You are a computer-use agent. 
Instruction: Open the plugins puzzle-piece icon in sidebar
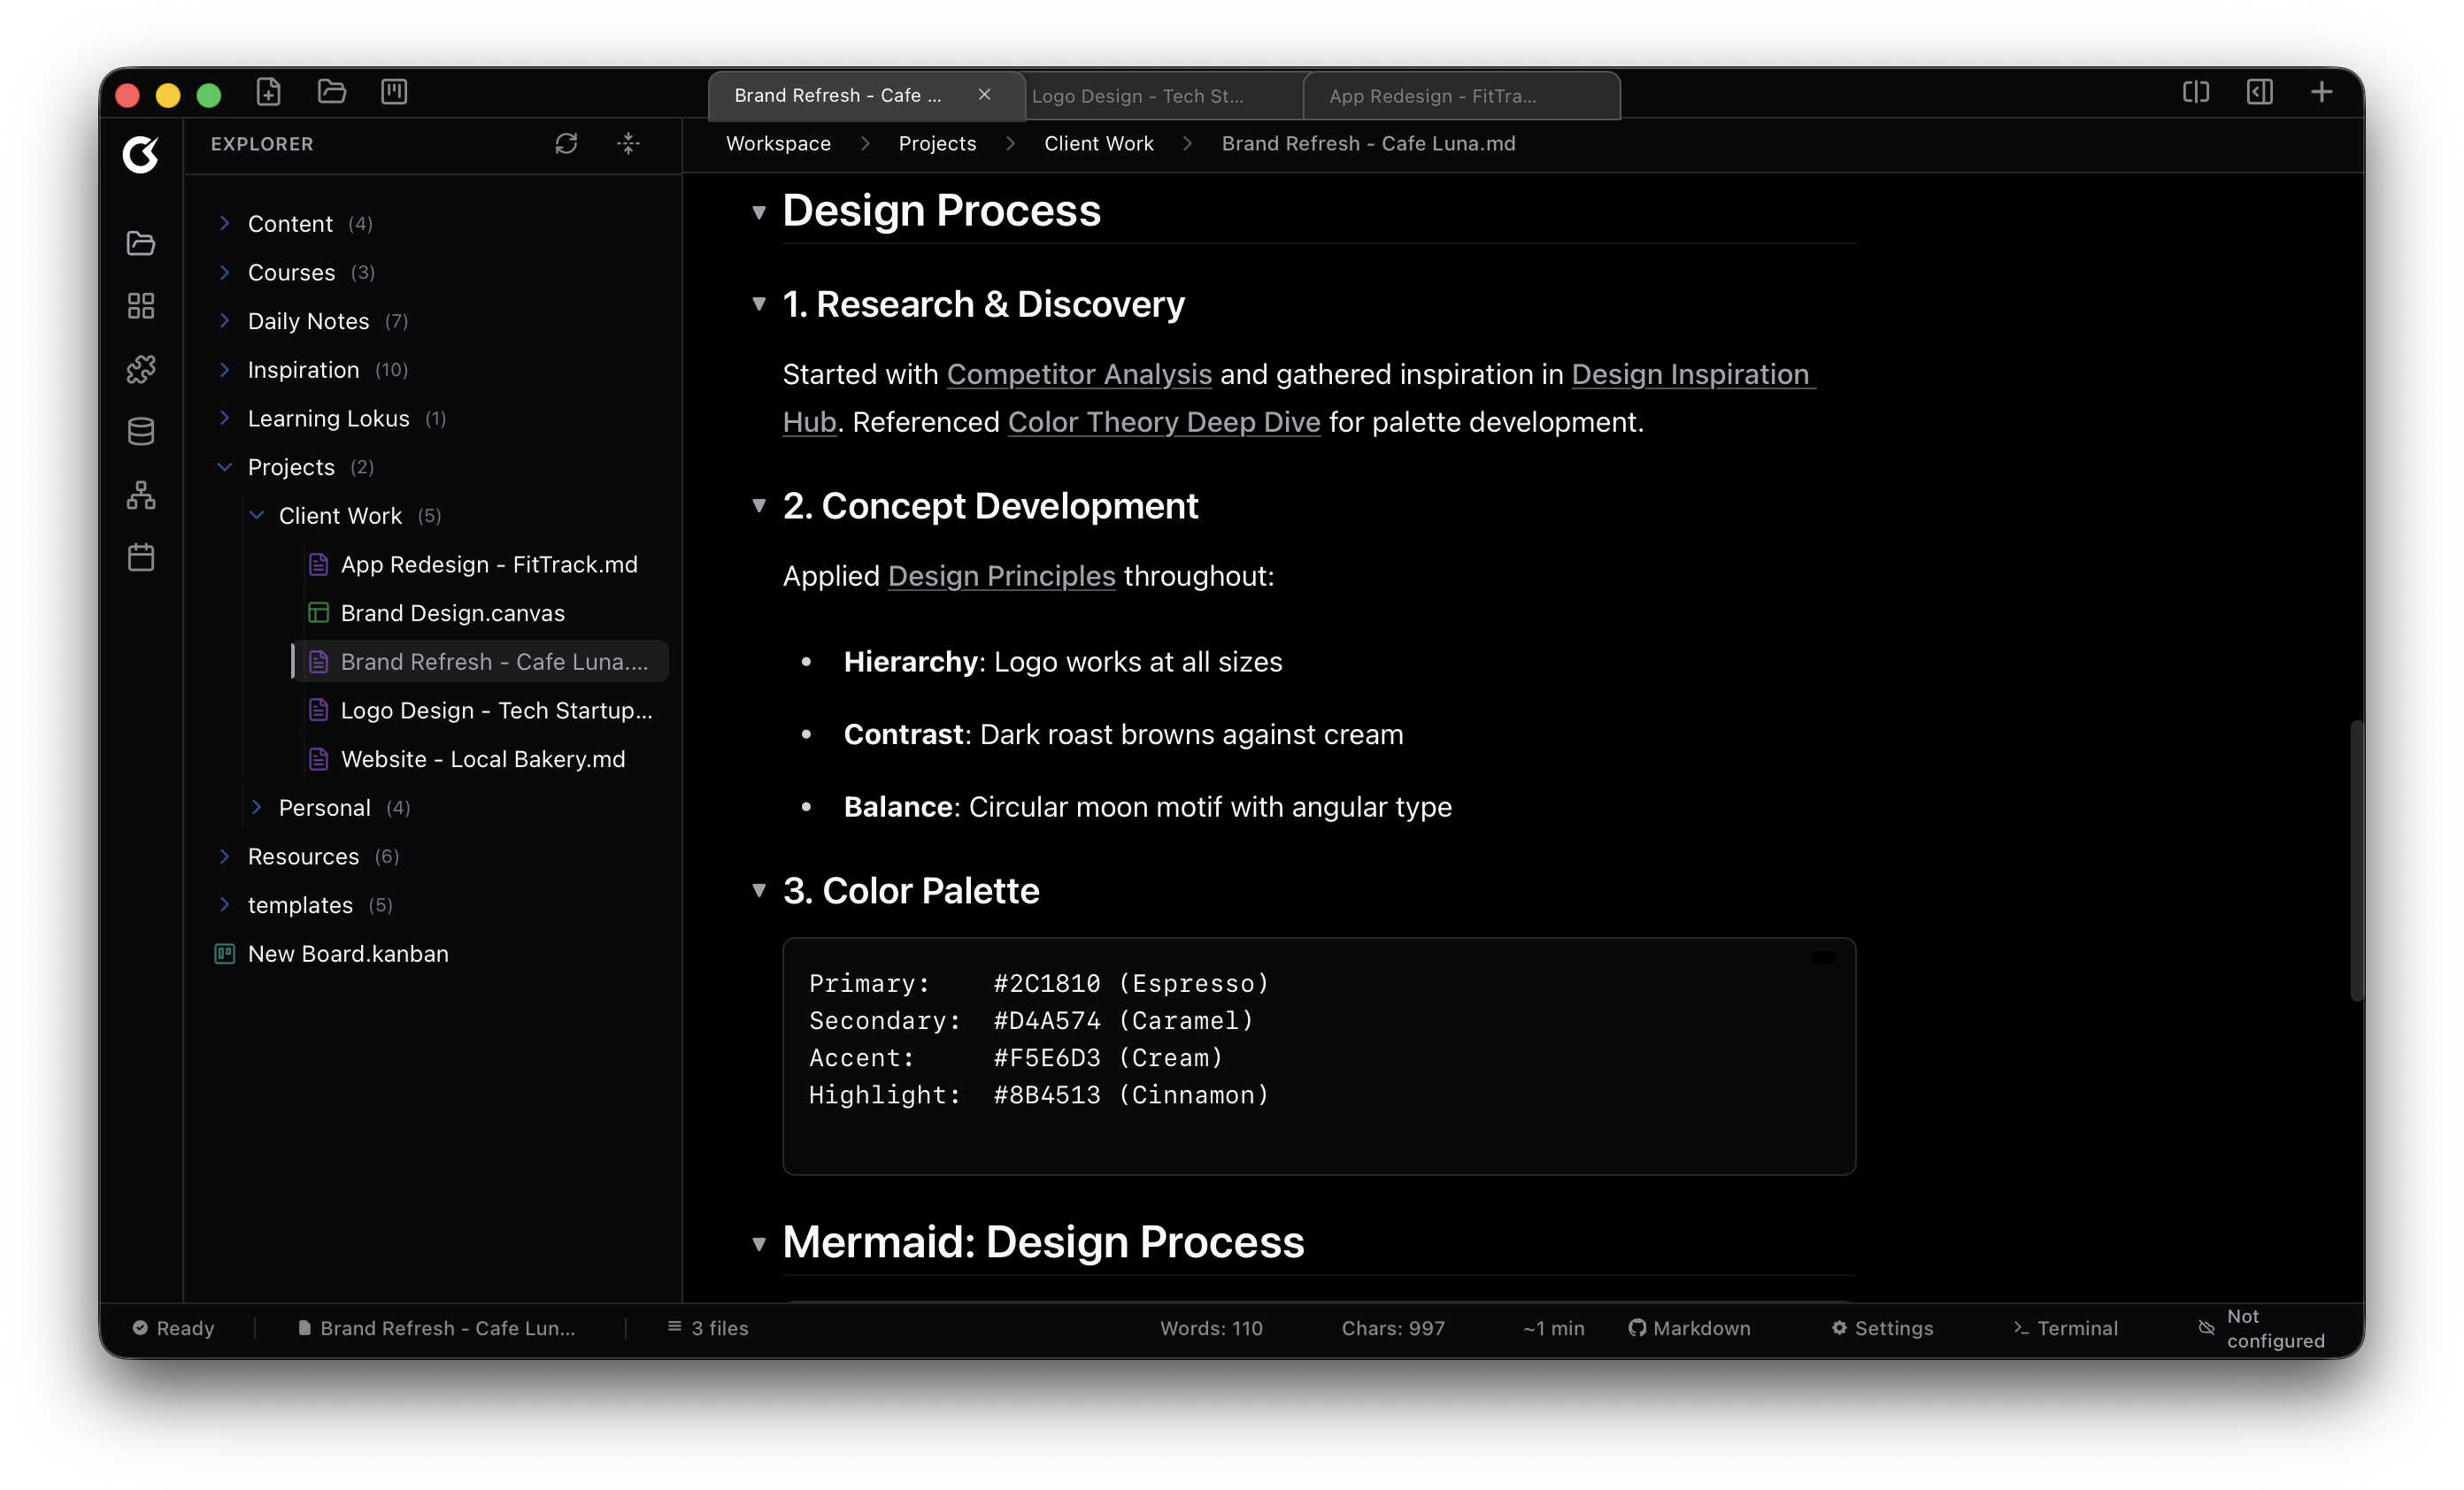[141, 369]
